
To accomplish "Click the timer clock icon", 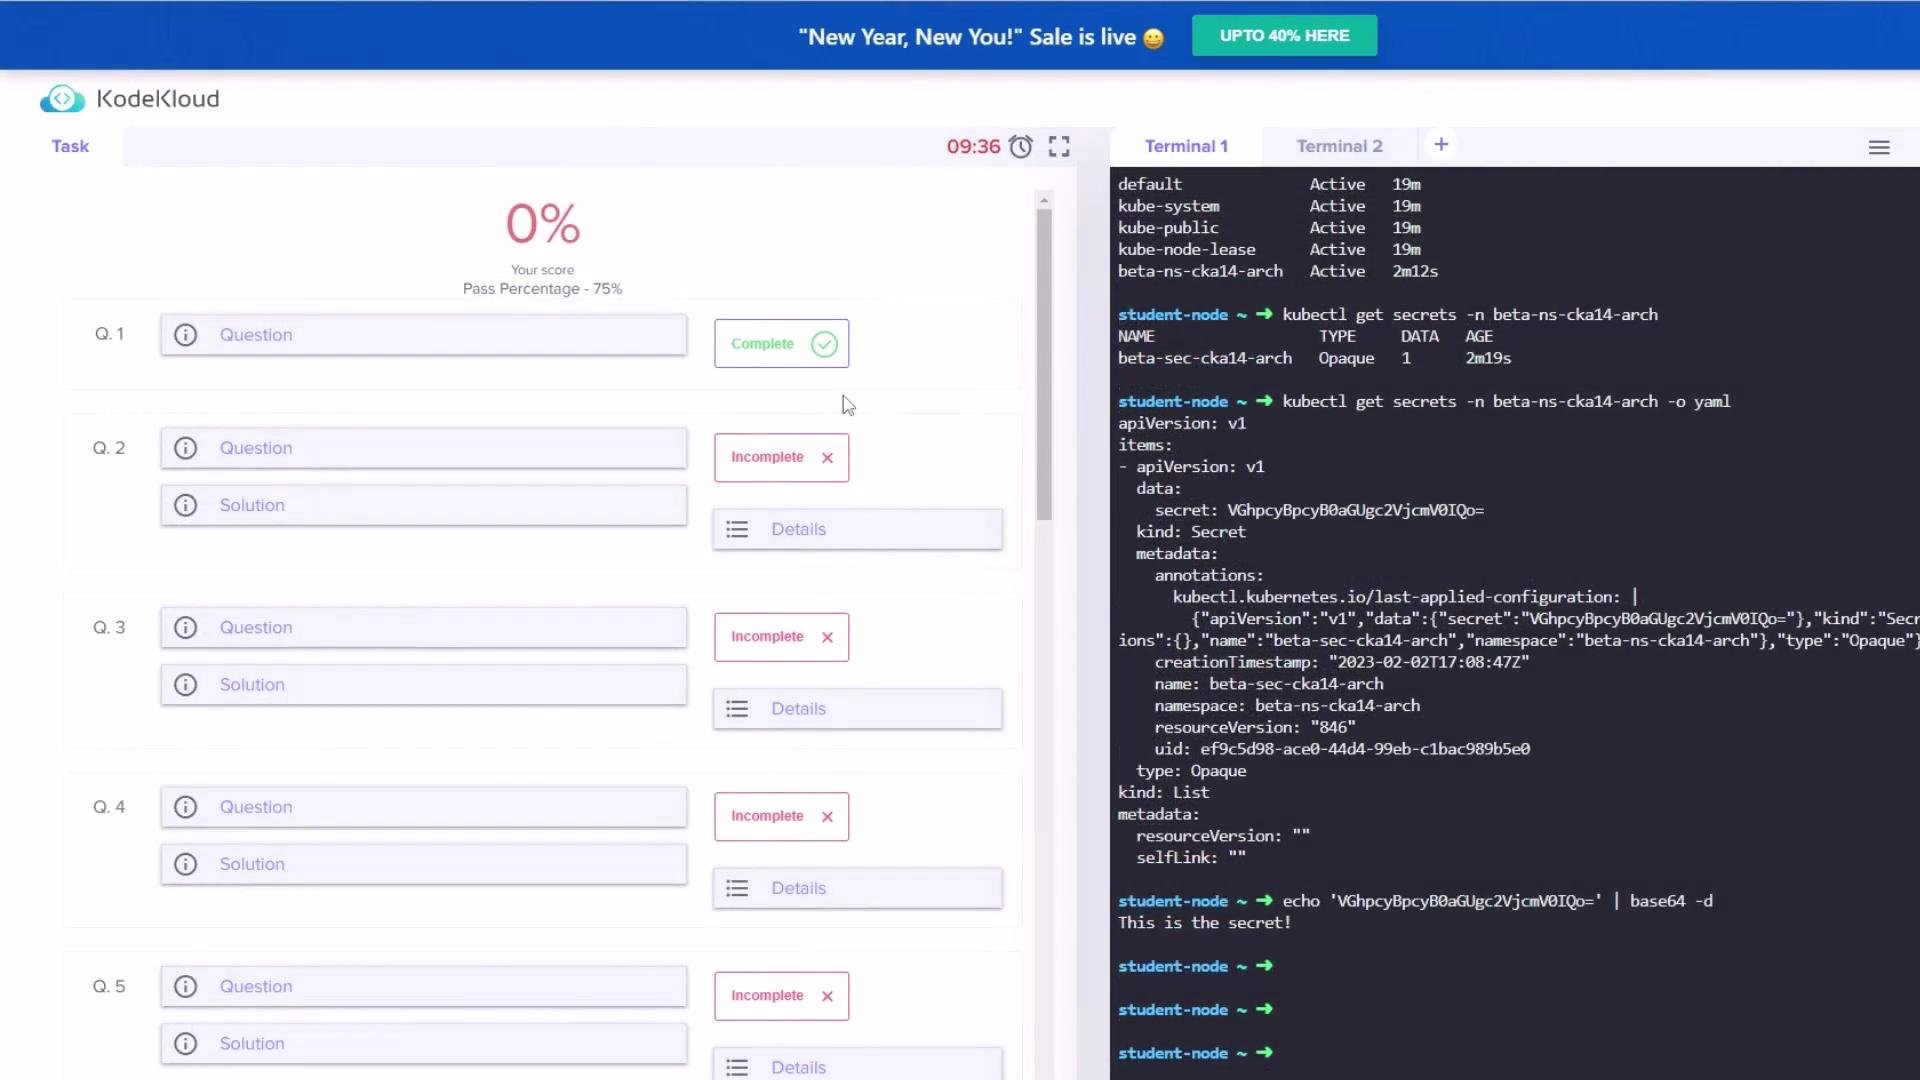I will [1020, 147].
